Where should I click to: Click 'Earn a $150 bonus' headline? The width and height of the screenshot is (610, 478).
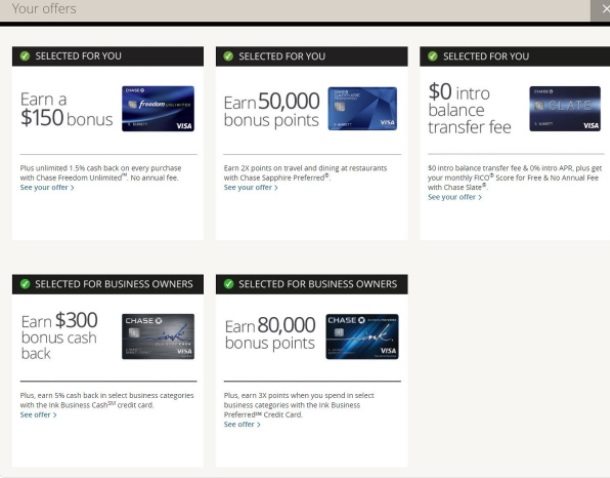(x=67, y=109)
